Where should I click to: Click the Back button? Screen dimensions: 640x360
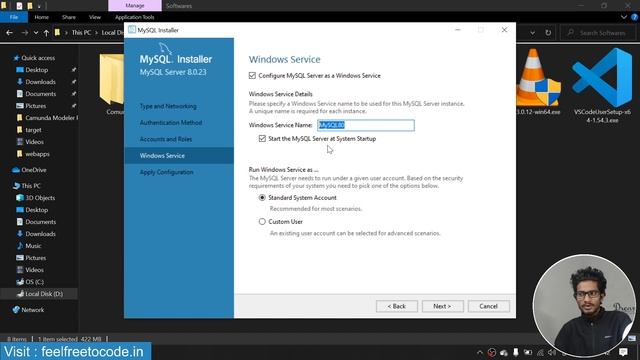(x=397, y=306)
